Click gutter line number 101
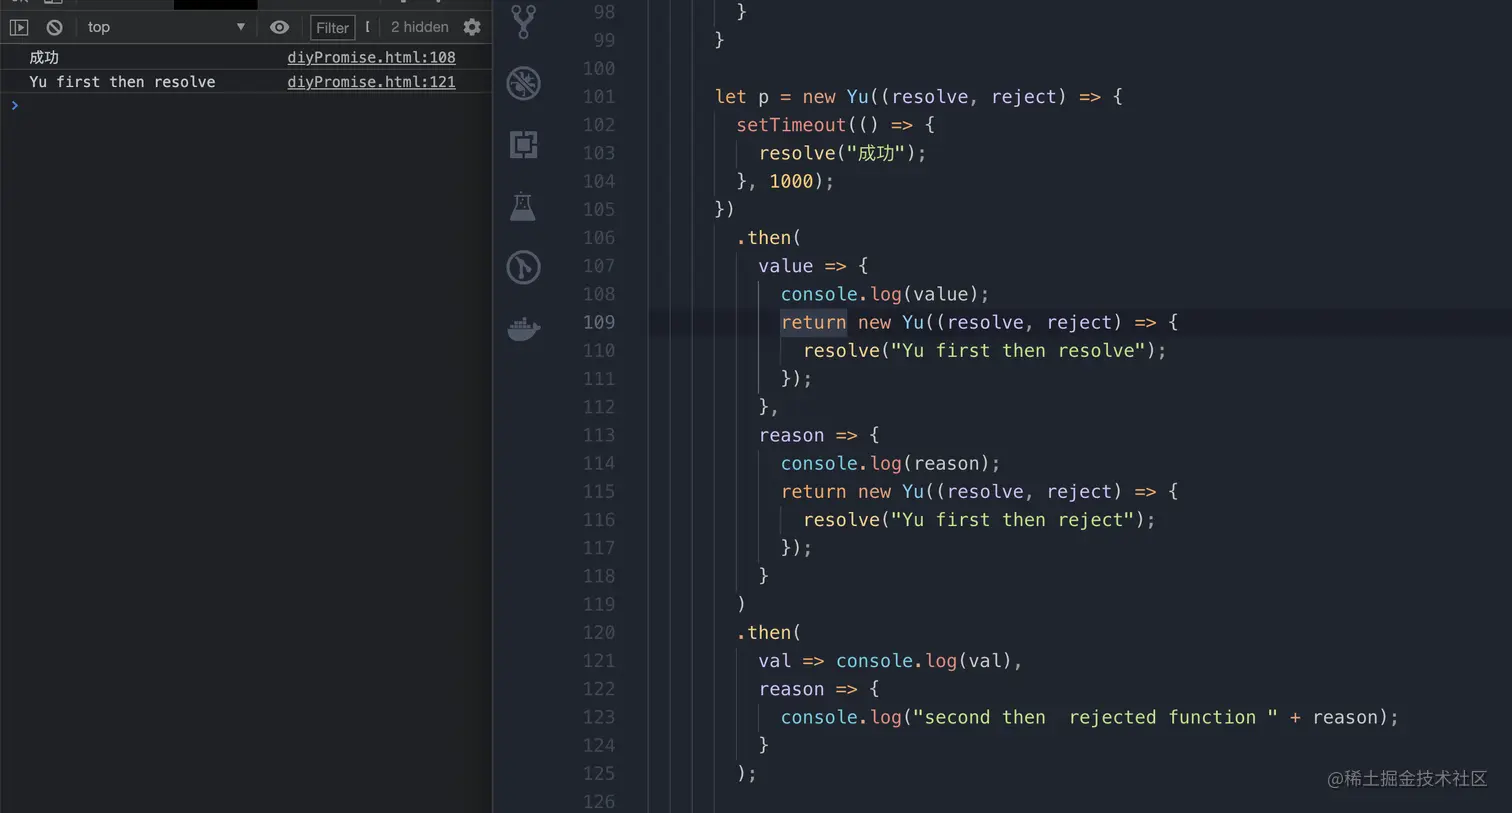The width and height of the screenshot is (1512, 813). point(599,97)
